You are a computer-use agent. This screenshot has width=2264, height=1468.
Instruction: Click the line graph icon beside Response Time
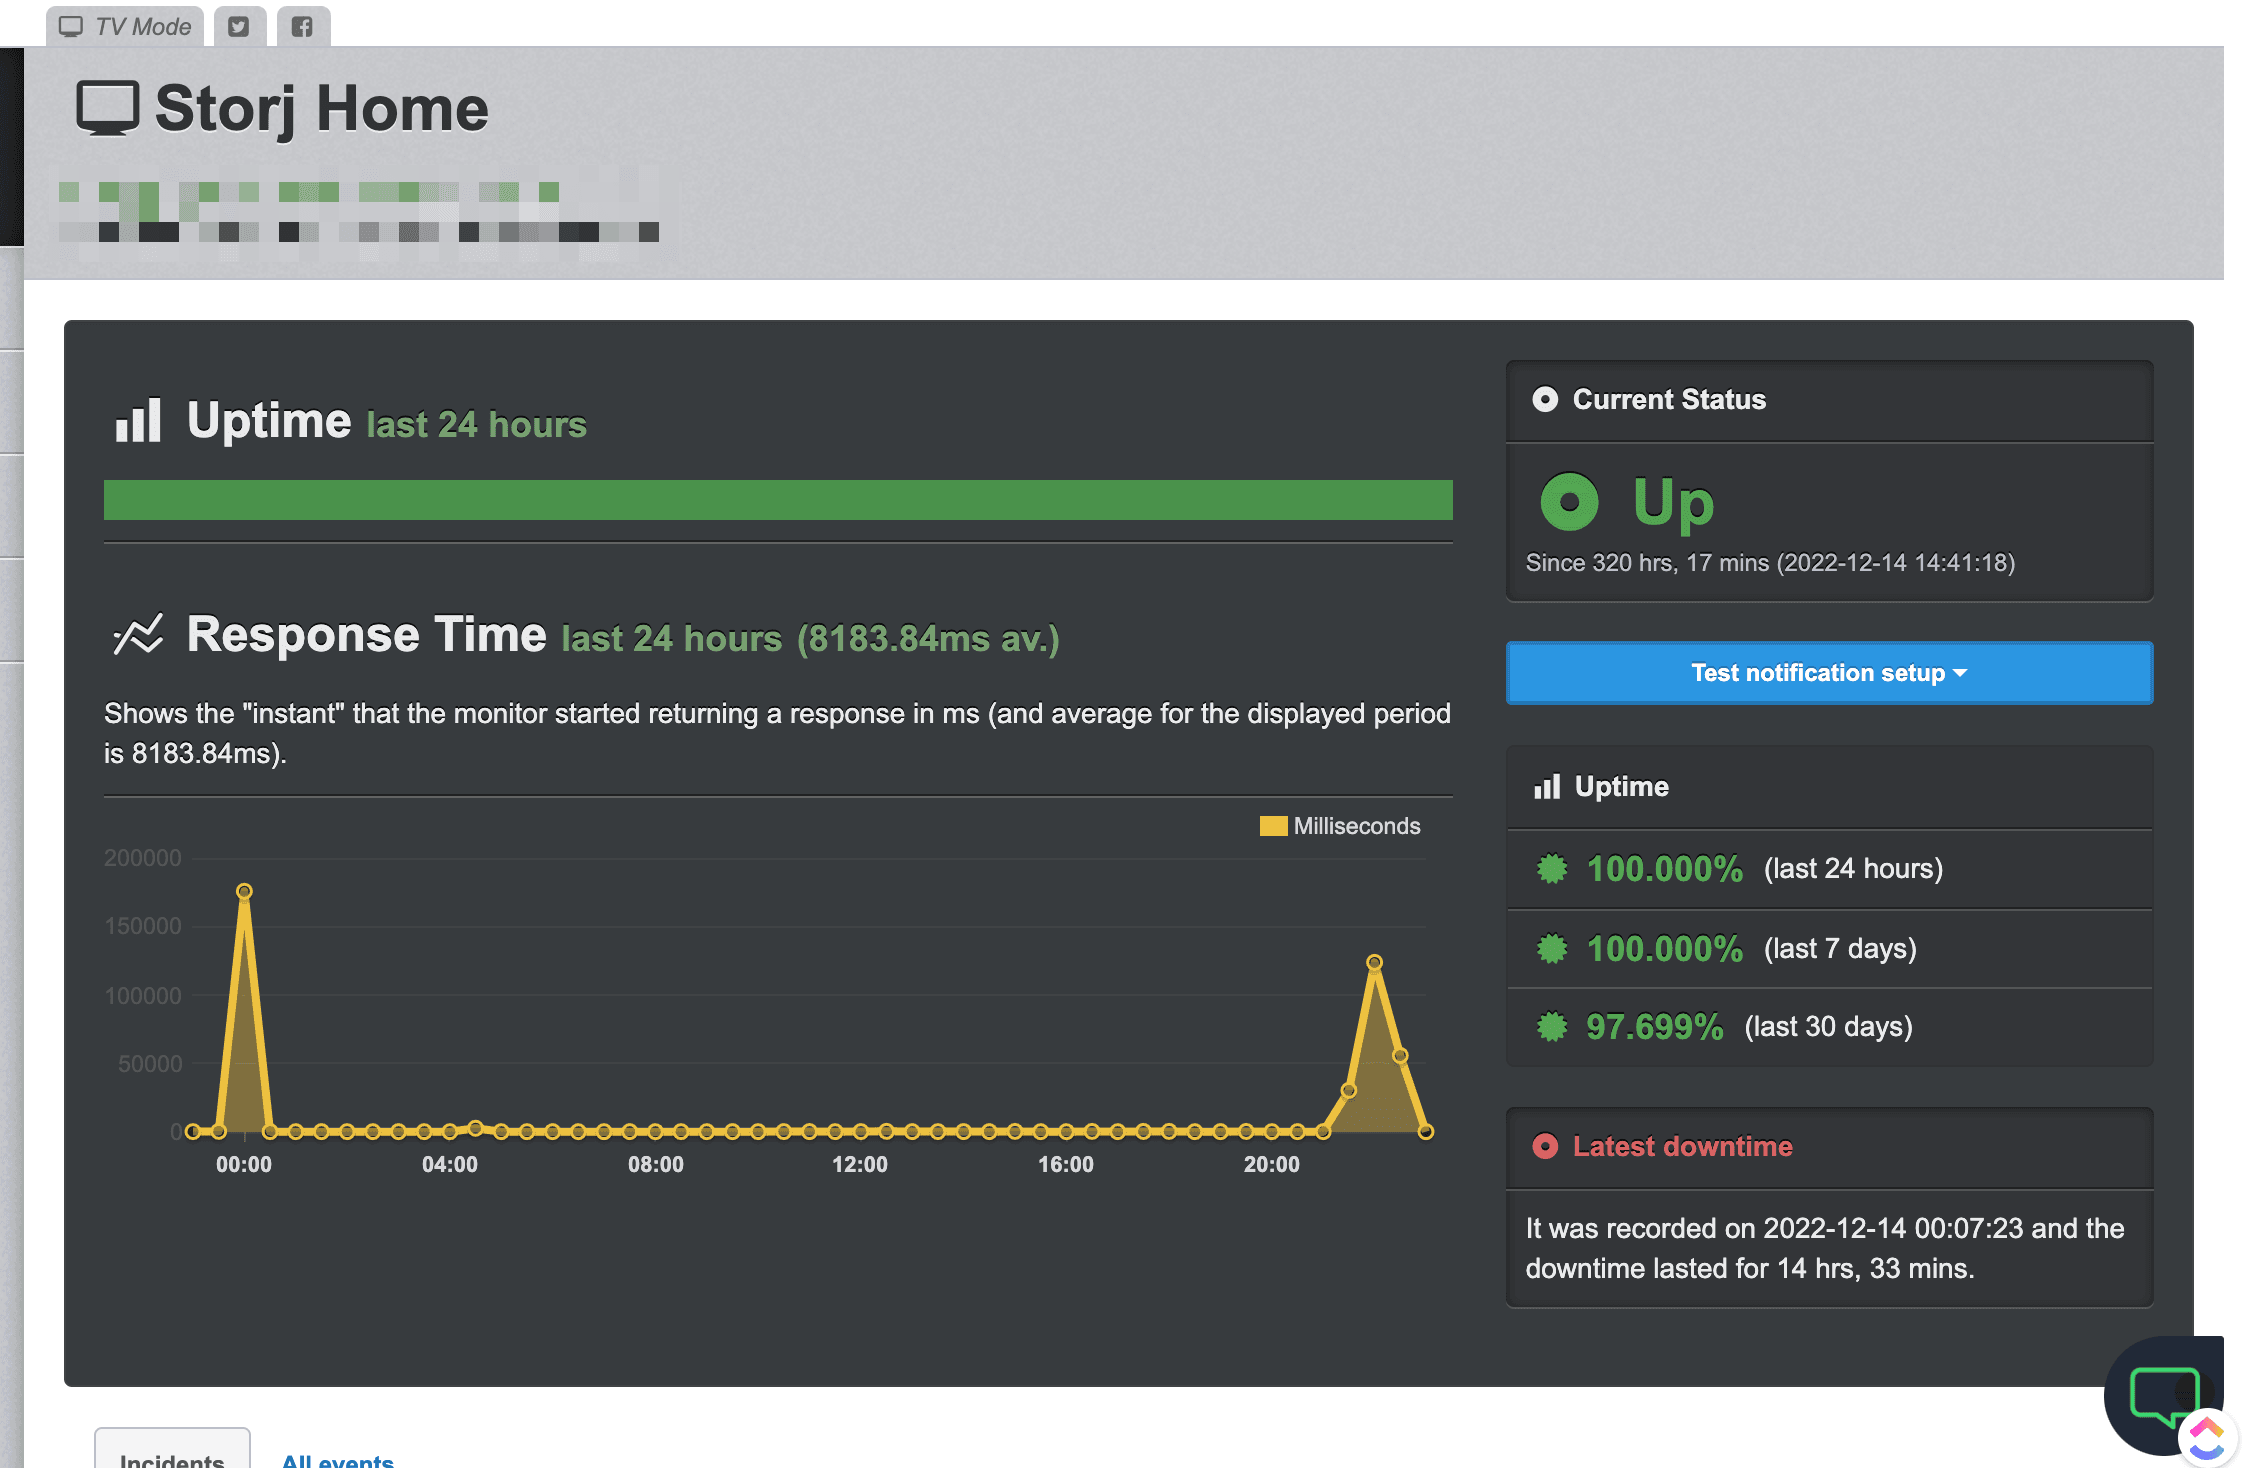138,635
